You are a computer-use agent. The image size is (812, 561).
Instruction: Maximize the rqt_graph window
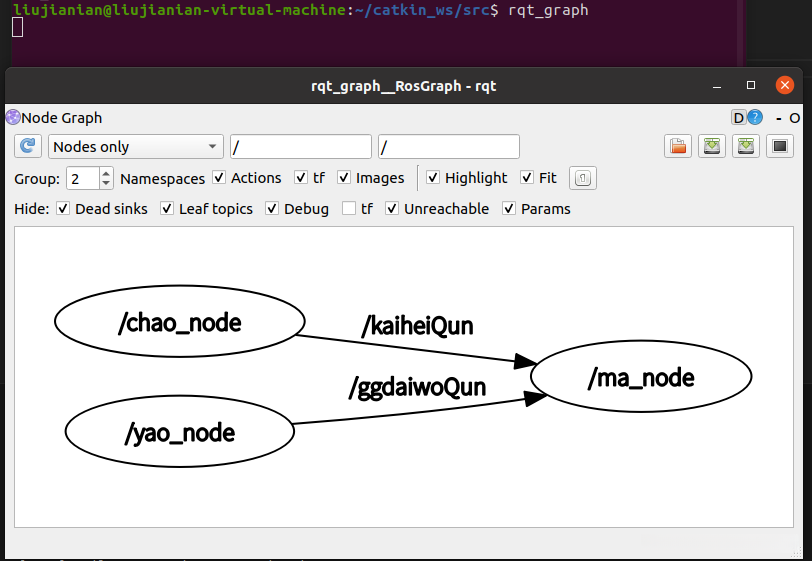coord(751,85)
